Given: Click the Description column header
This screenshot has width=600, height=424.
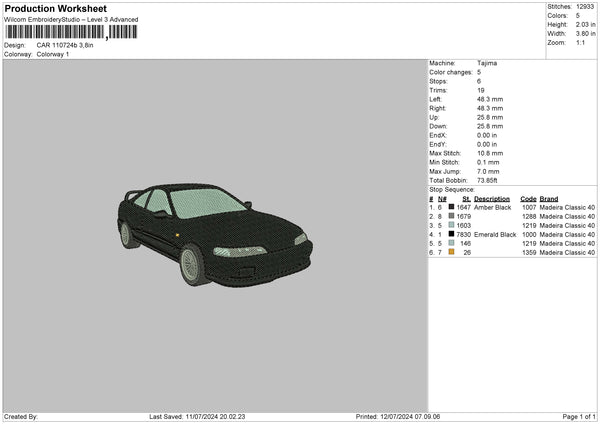Looking at the screenshot, I should pos(492,198).
